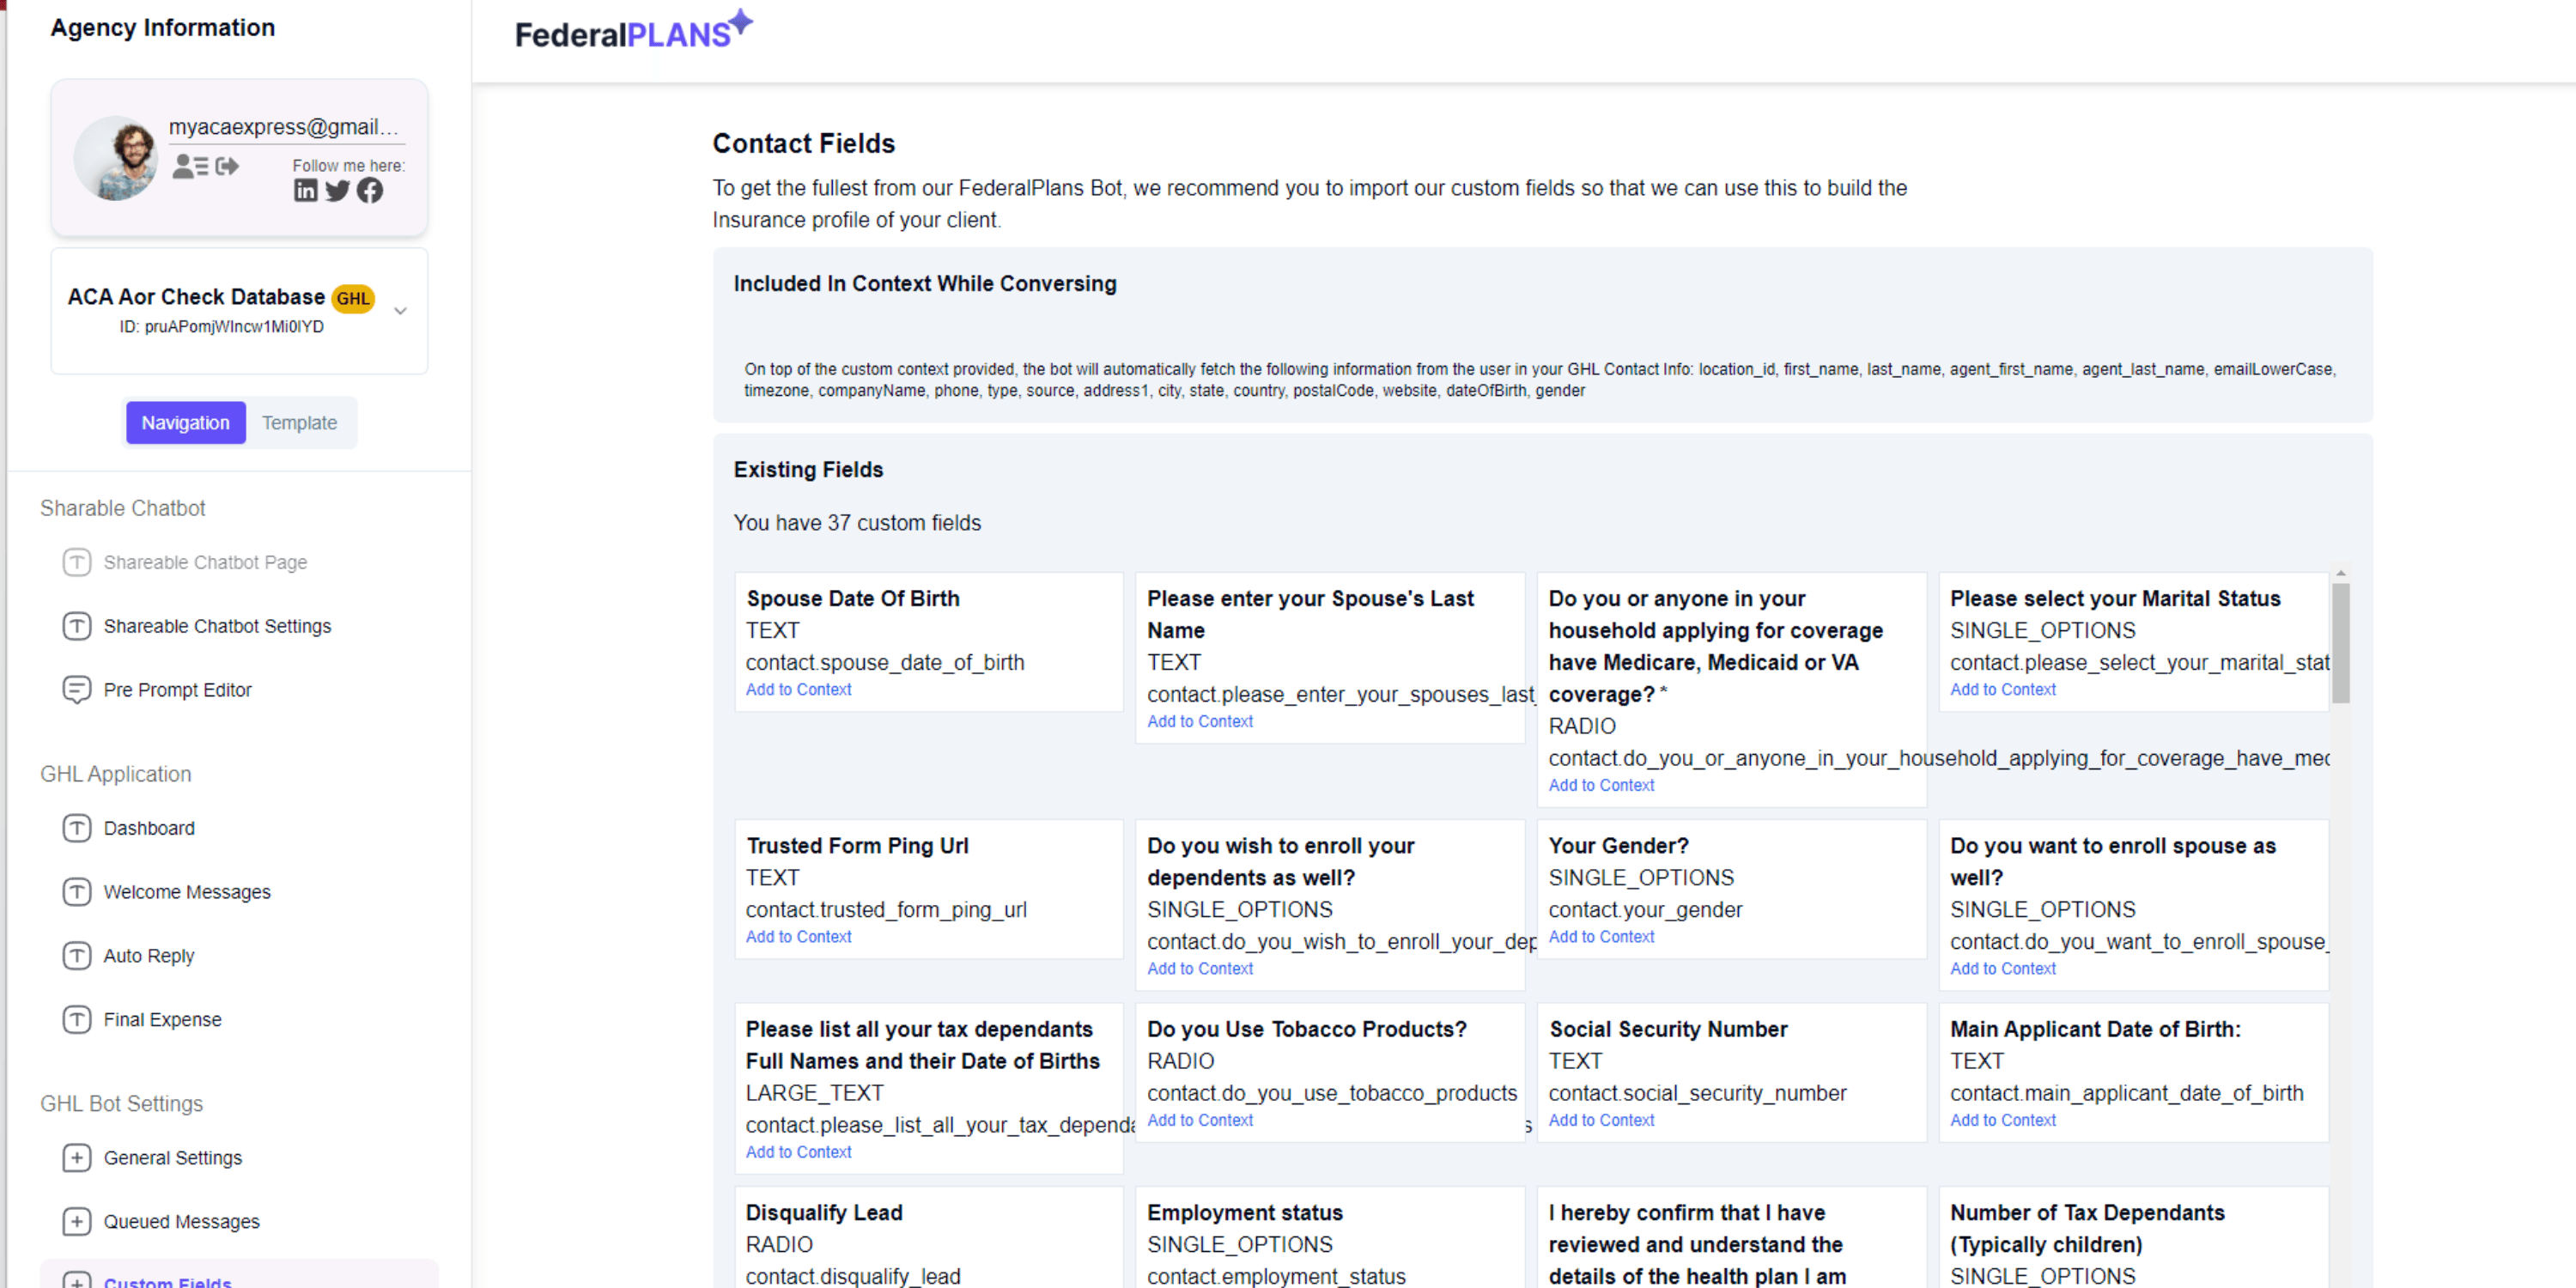The width and height of the screenshot is (2576, 1288).
Task: Click "You have 37 custom fields" text
Action: click(857, 523)
